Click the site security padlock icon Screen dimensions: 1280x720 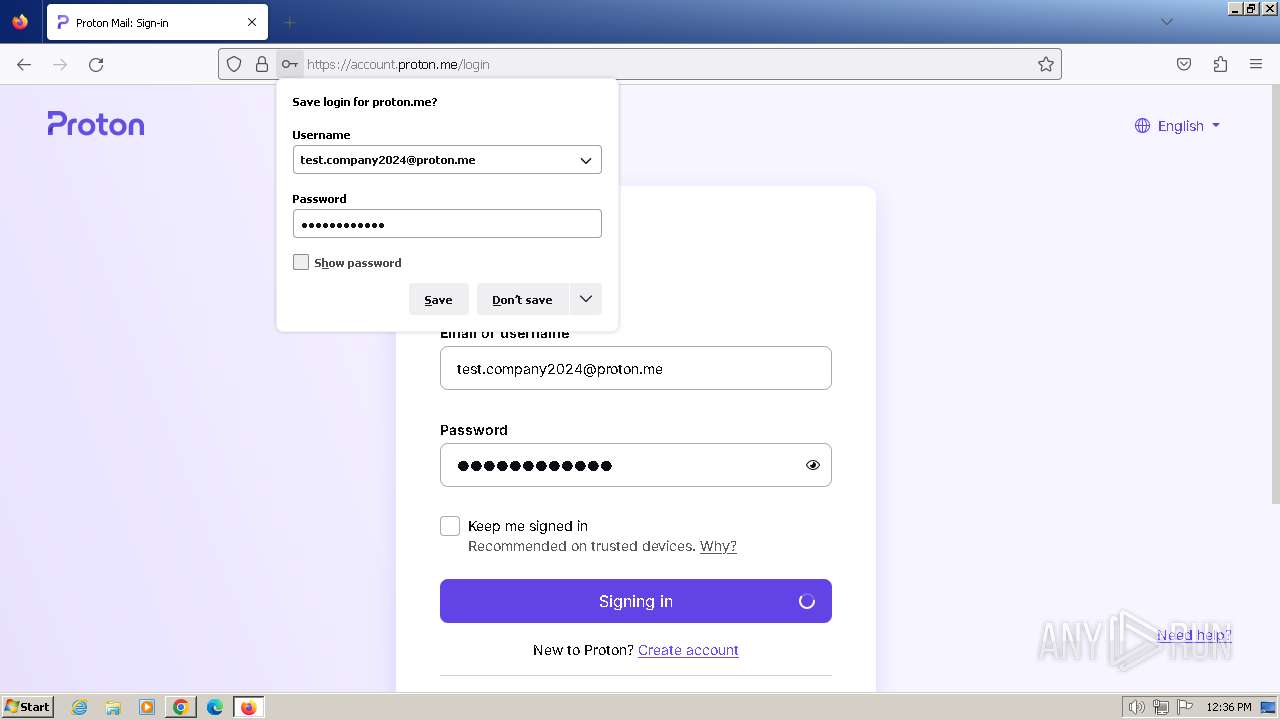point(262,64)
